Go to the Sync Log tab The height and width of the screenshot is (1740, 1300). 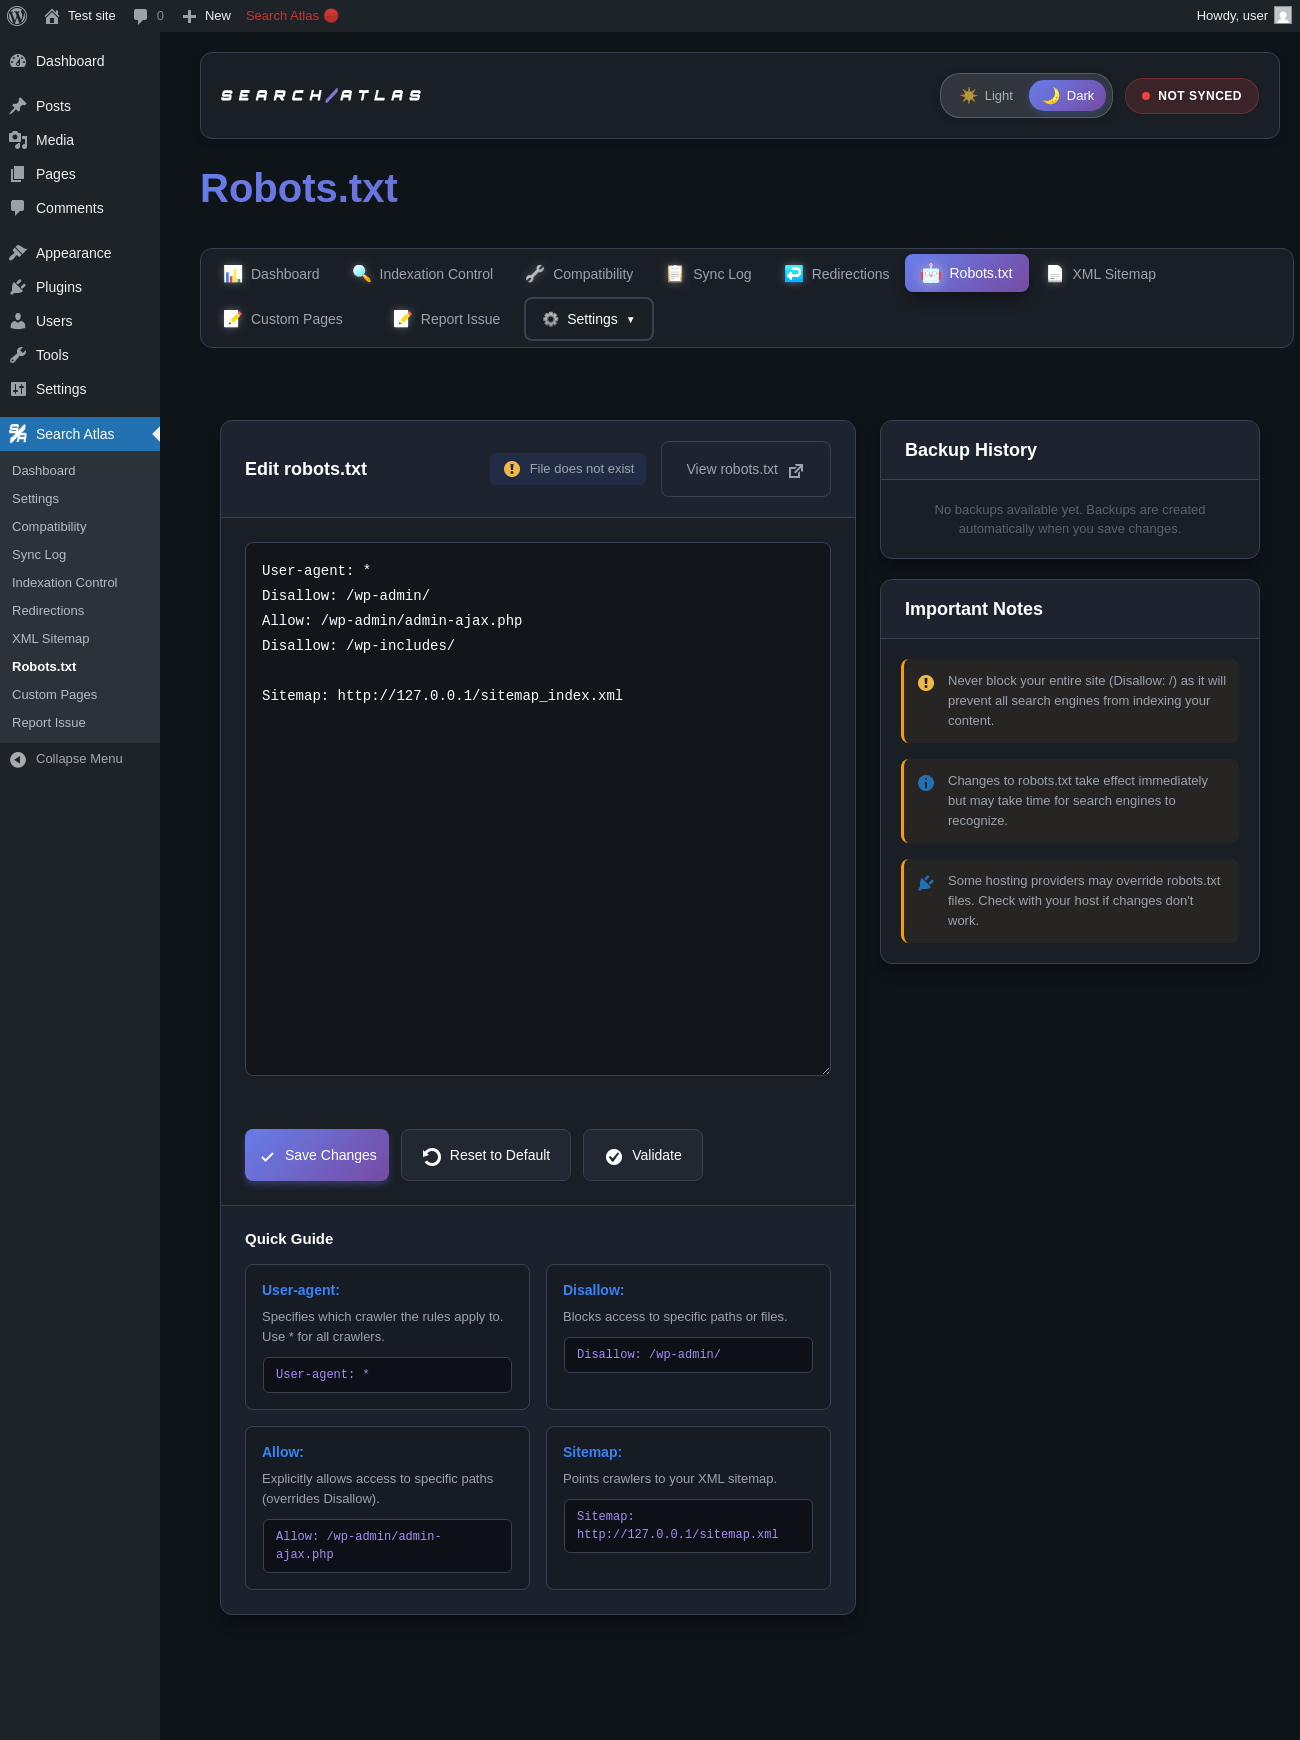pyautogui.click(x=709, y=274)
